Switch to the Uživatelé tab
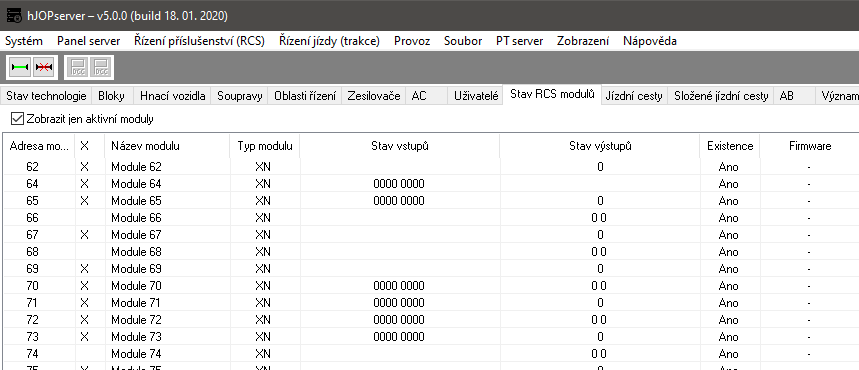 (x=476, y=96)
